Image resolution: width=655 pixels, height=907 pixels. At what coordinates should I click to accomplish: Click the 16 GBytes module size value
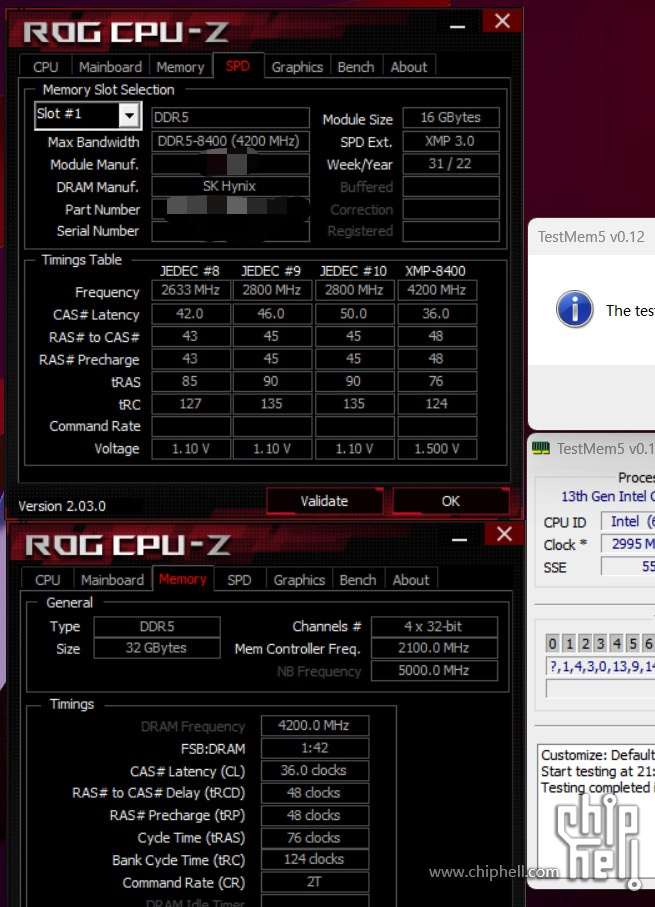(x=451, y=117)
